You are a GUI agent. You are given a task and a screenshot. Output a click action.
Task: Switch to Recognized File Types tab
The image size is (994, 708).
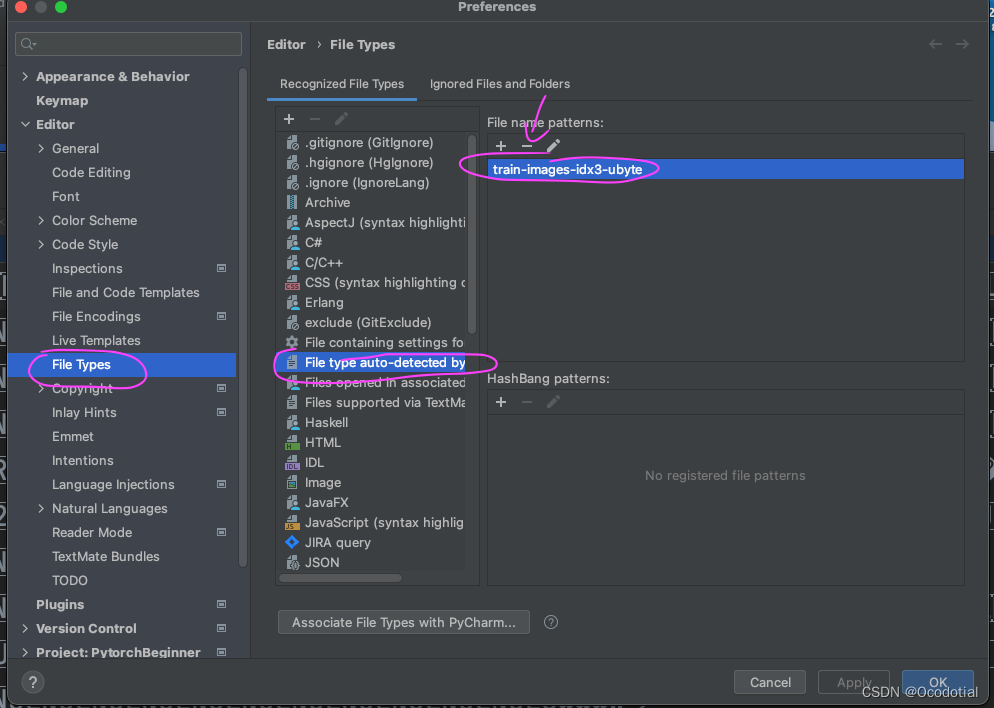click(x=341, y=84)
